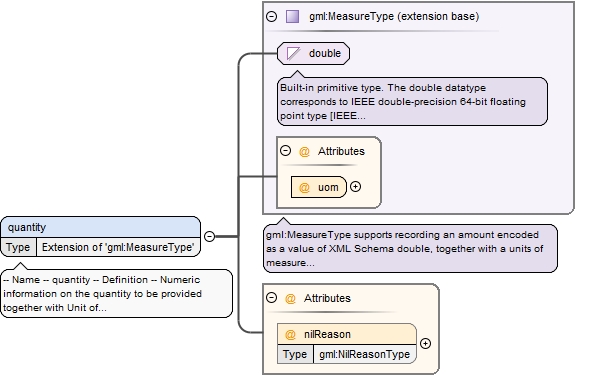
Task: Click the gml:MeasureType annotation note
Action: point(410,248)
